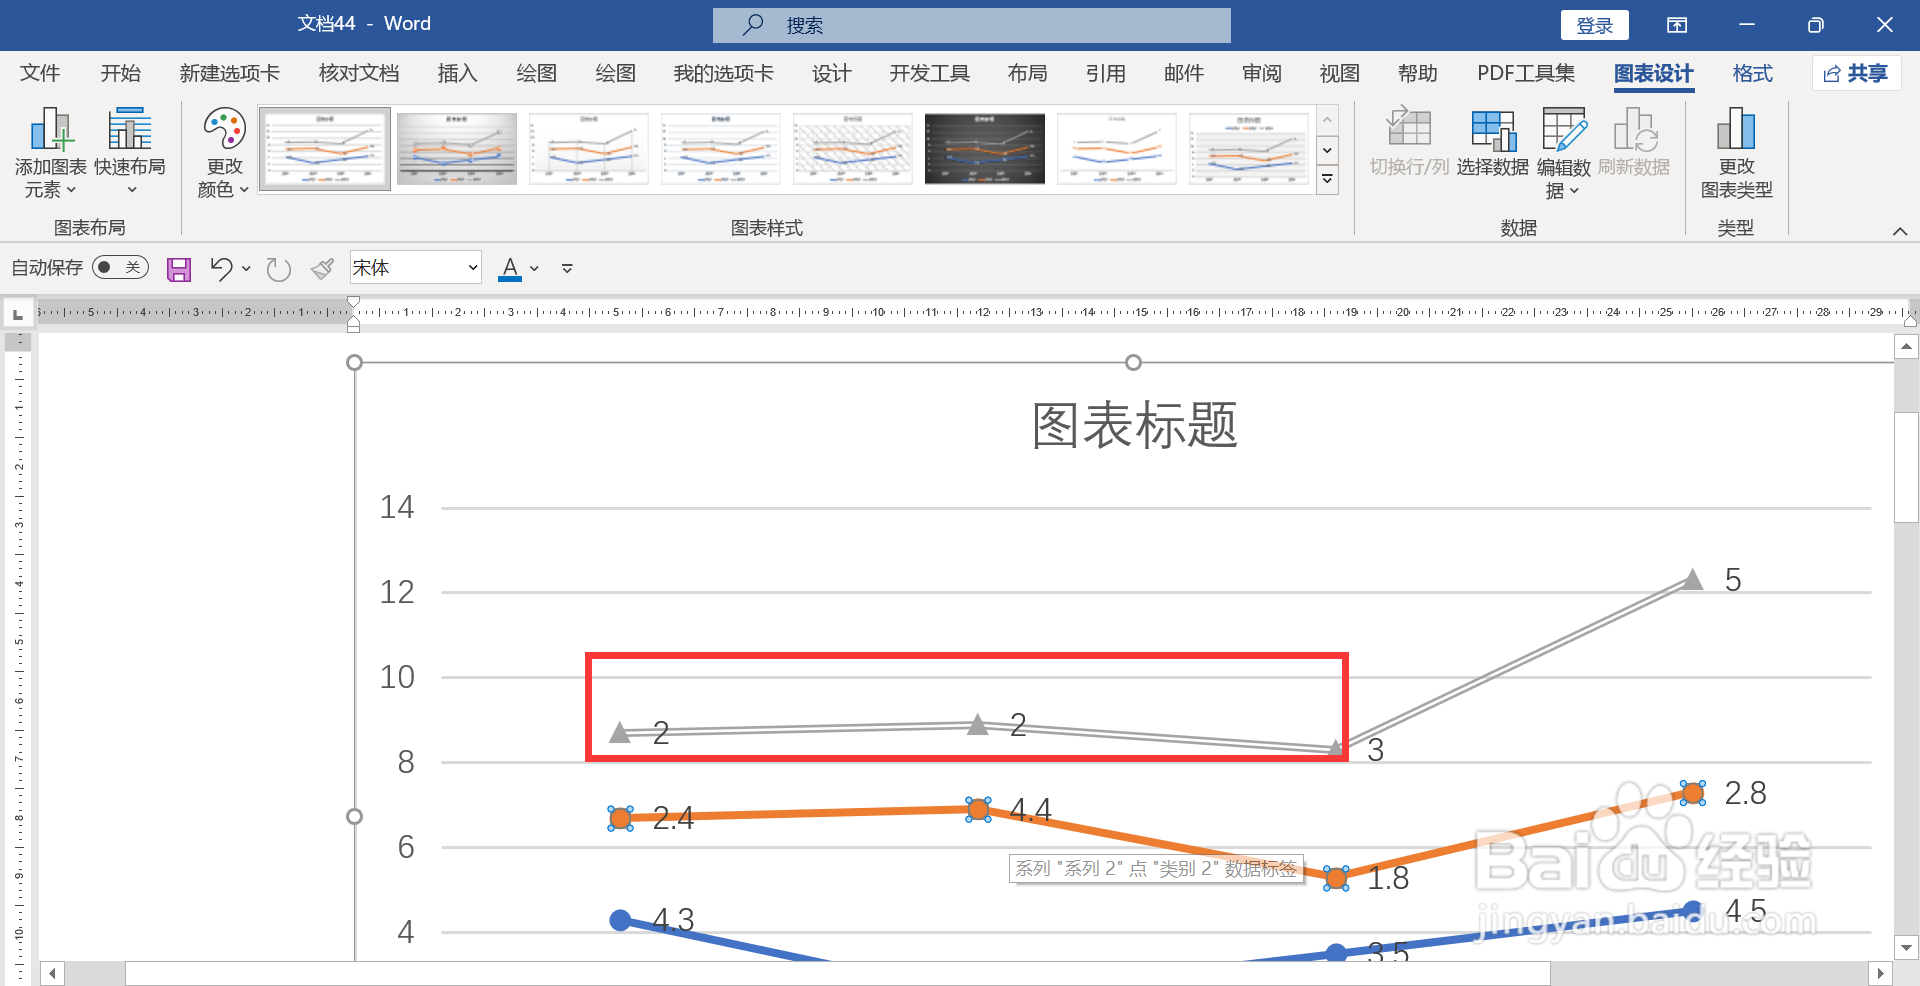
Task: Click the 共享 Share button
Action: tap(1857, 73)
